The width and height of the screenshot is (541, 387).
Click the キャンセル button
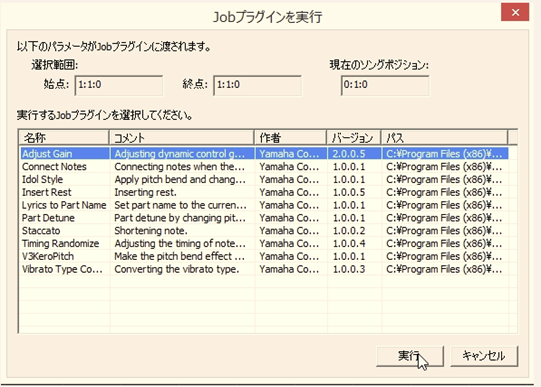484,356
